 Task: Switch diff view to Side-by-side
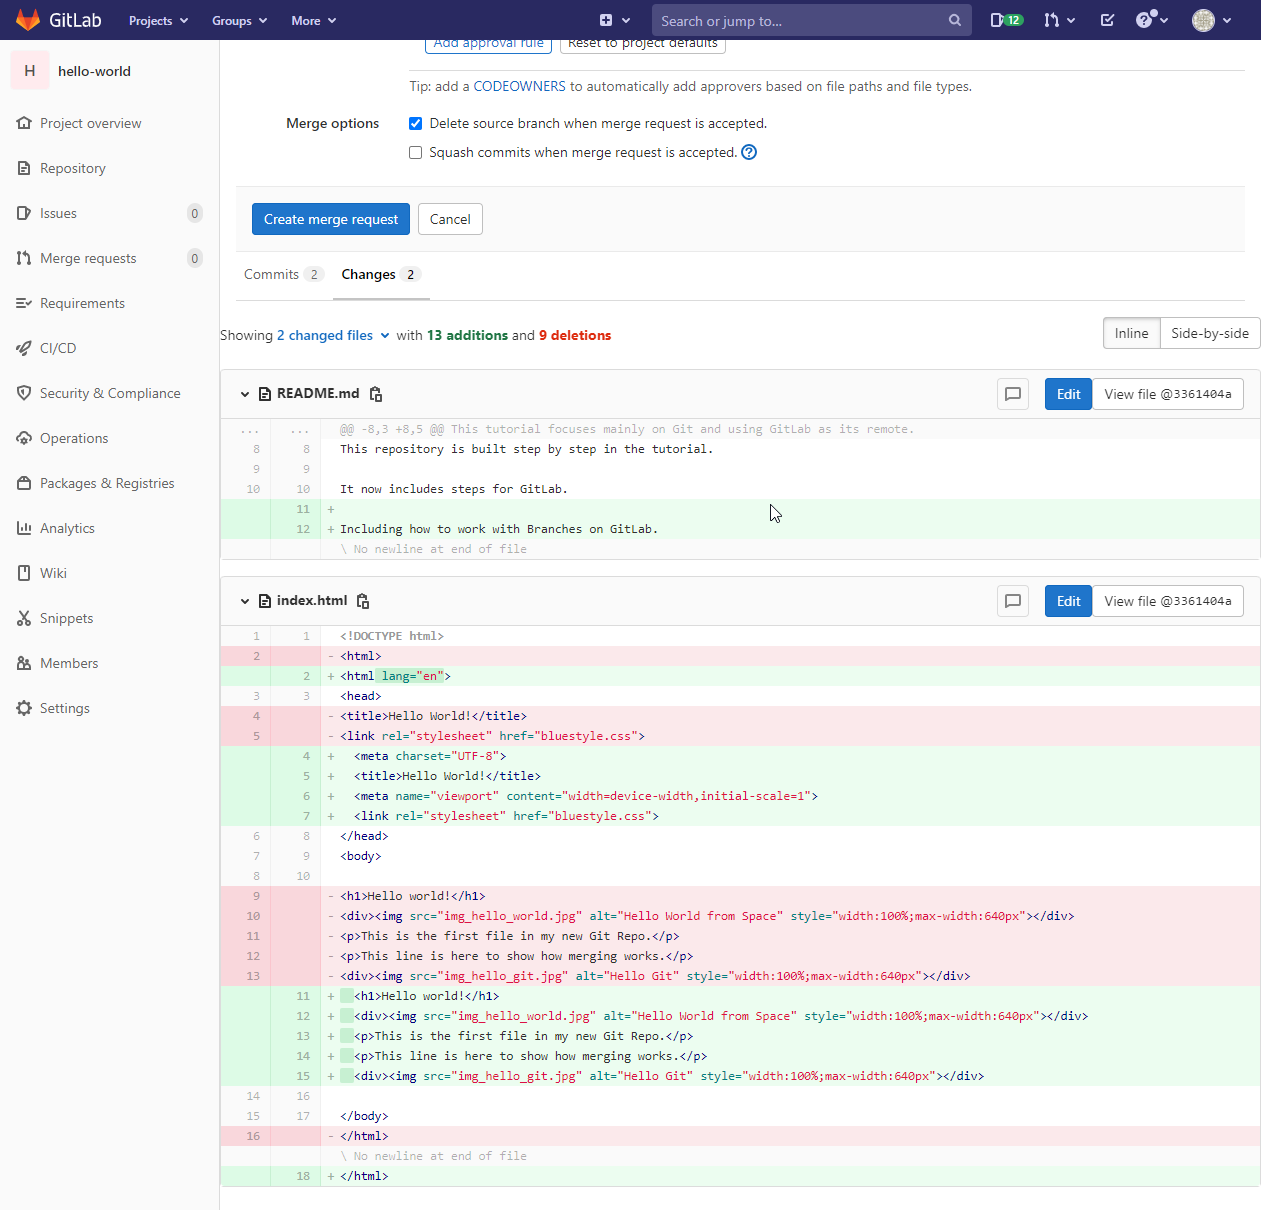click(1209, 333)
